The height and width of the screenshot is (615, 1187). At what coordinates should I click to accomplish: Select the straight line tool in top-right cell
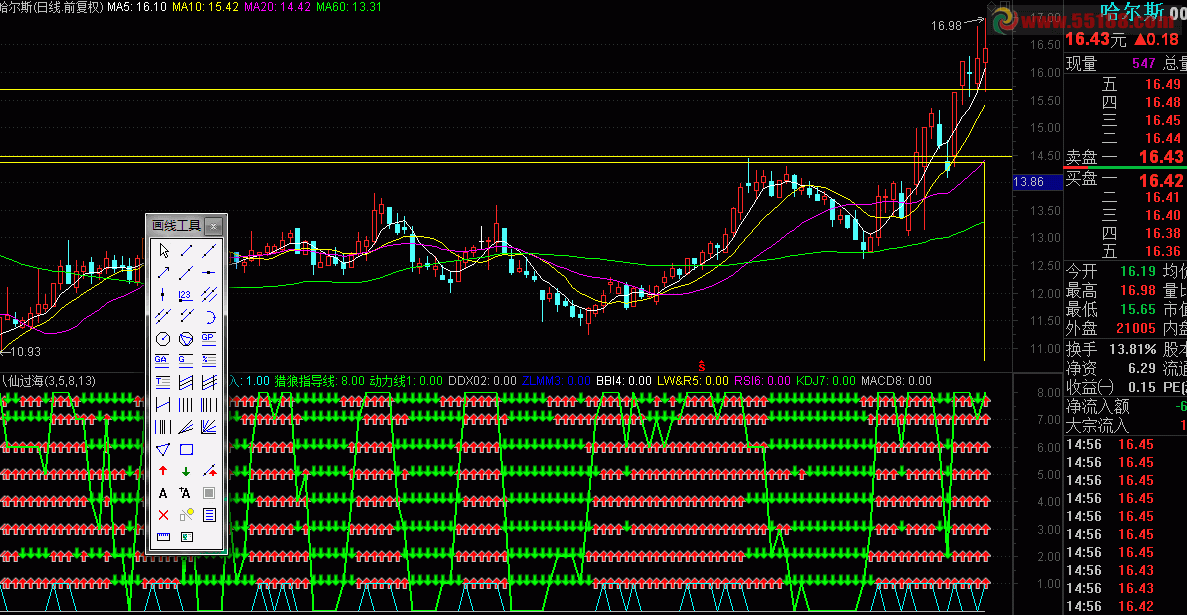209,251
